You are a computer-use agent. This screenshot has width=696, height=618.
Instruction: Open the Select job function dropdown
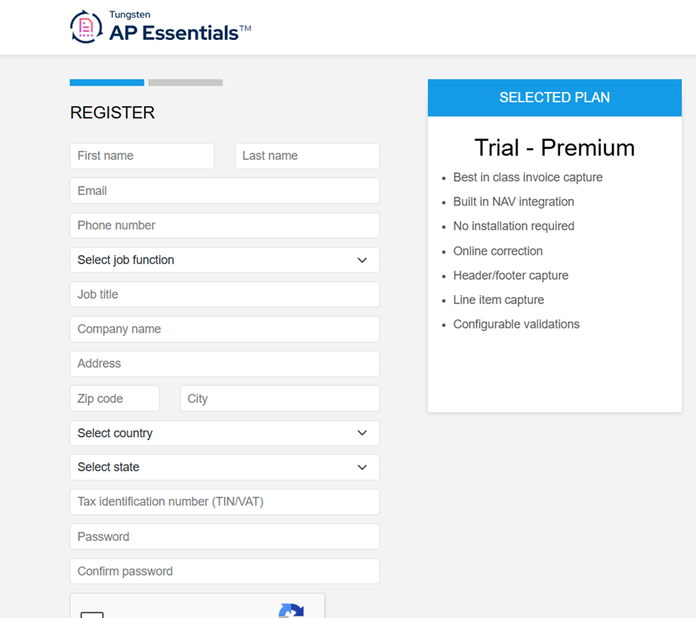(x=225, y=260)
